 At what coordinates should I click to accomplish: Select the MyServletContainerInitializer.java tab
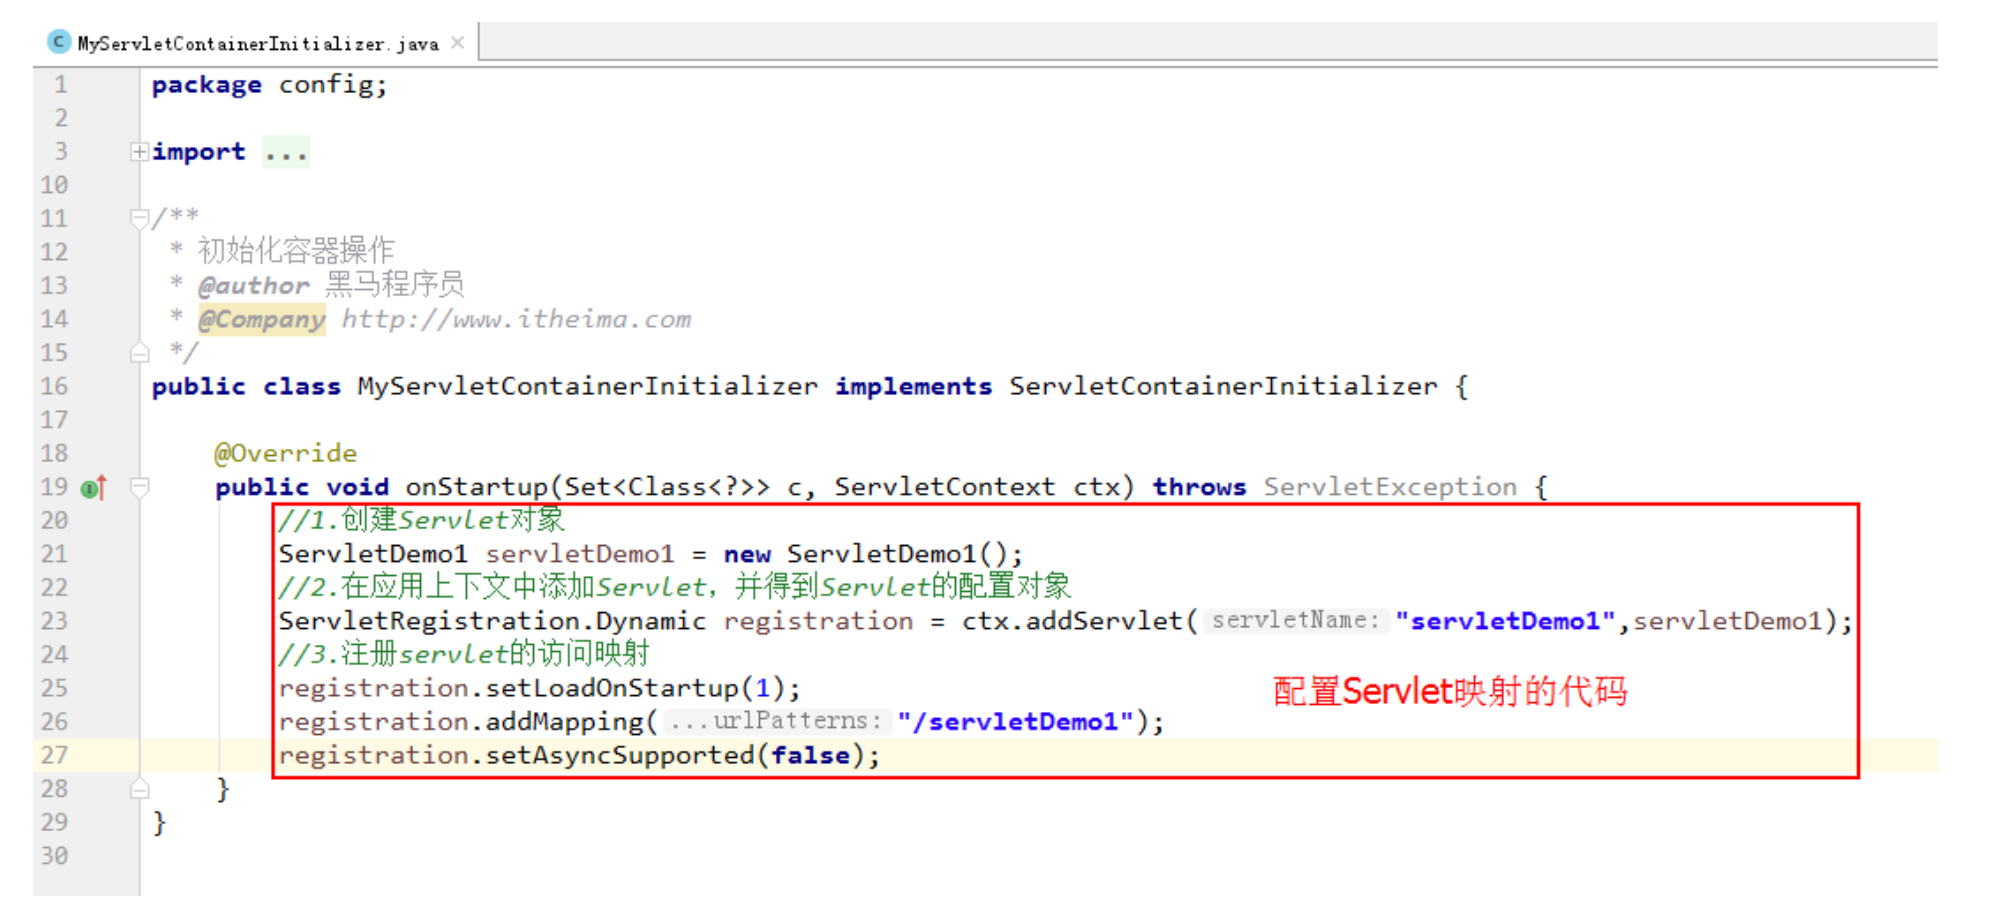coord(258,43)
